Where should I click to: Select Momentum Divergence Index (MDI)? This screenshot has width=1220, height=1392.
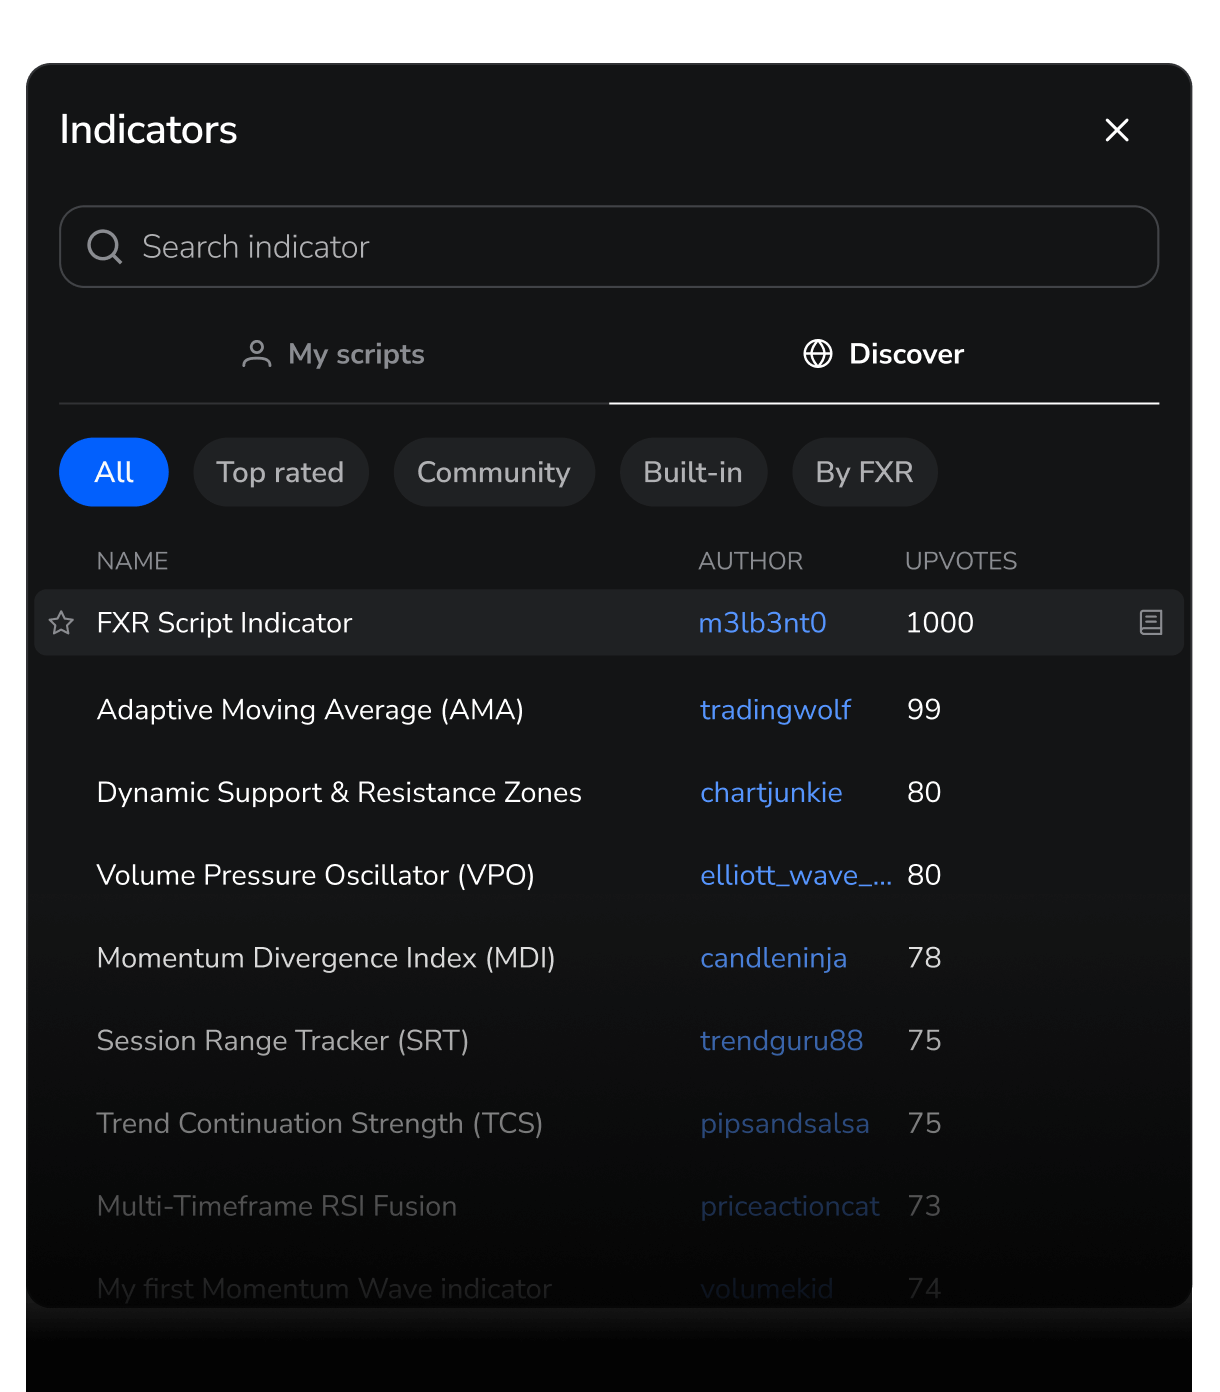(326, 958)
